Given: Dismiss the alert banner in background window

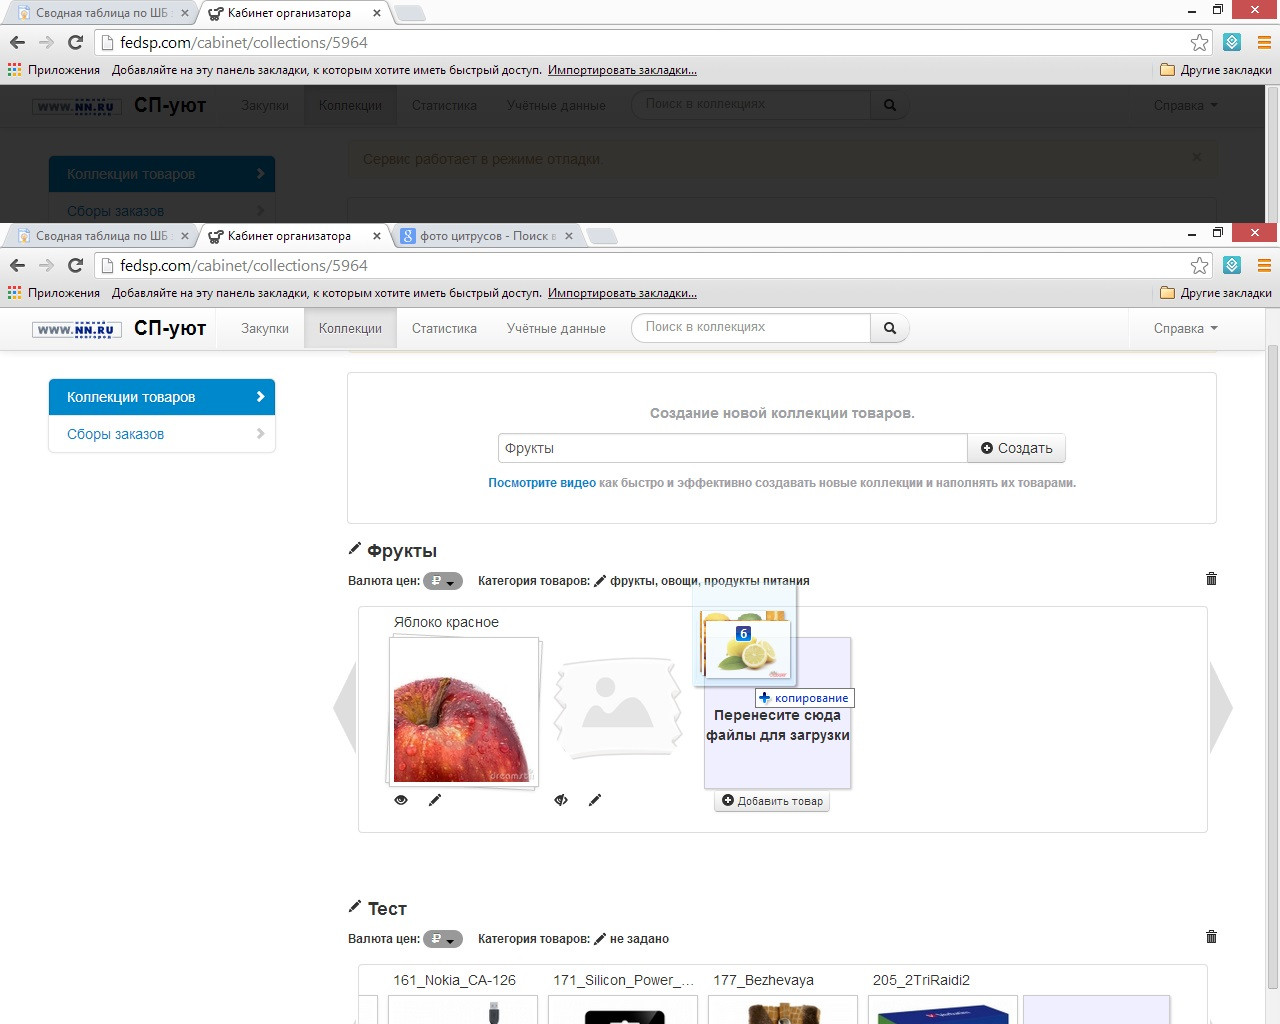Looking at the screenshot, I should pyautogui.click(x=1197, y=158).
